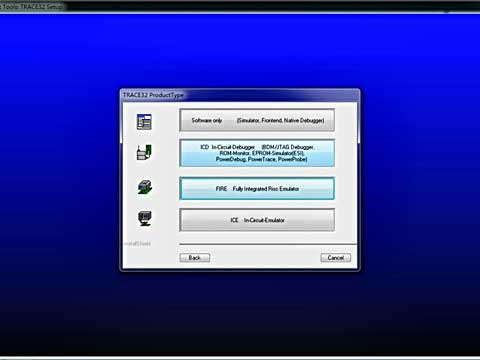This screenshot has width=480, height=360.
Task: Click the Tools: TRACE32 Setup window title
Action: [33, 6]
